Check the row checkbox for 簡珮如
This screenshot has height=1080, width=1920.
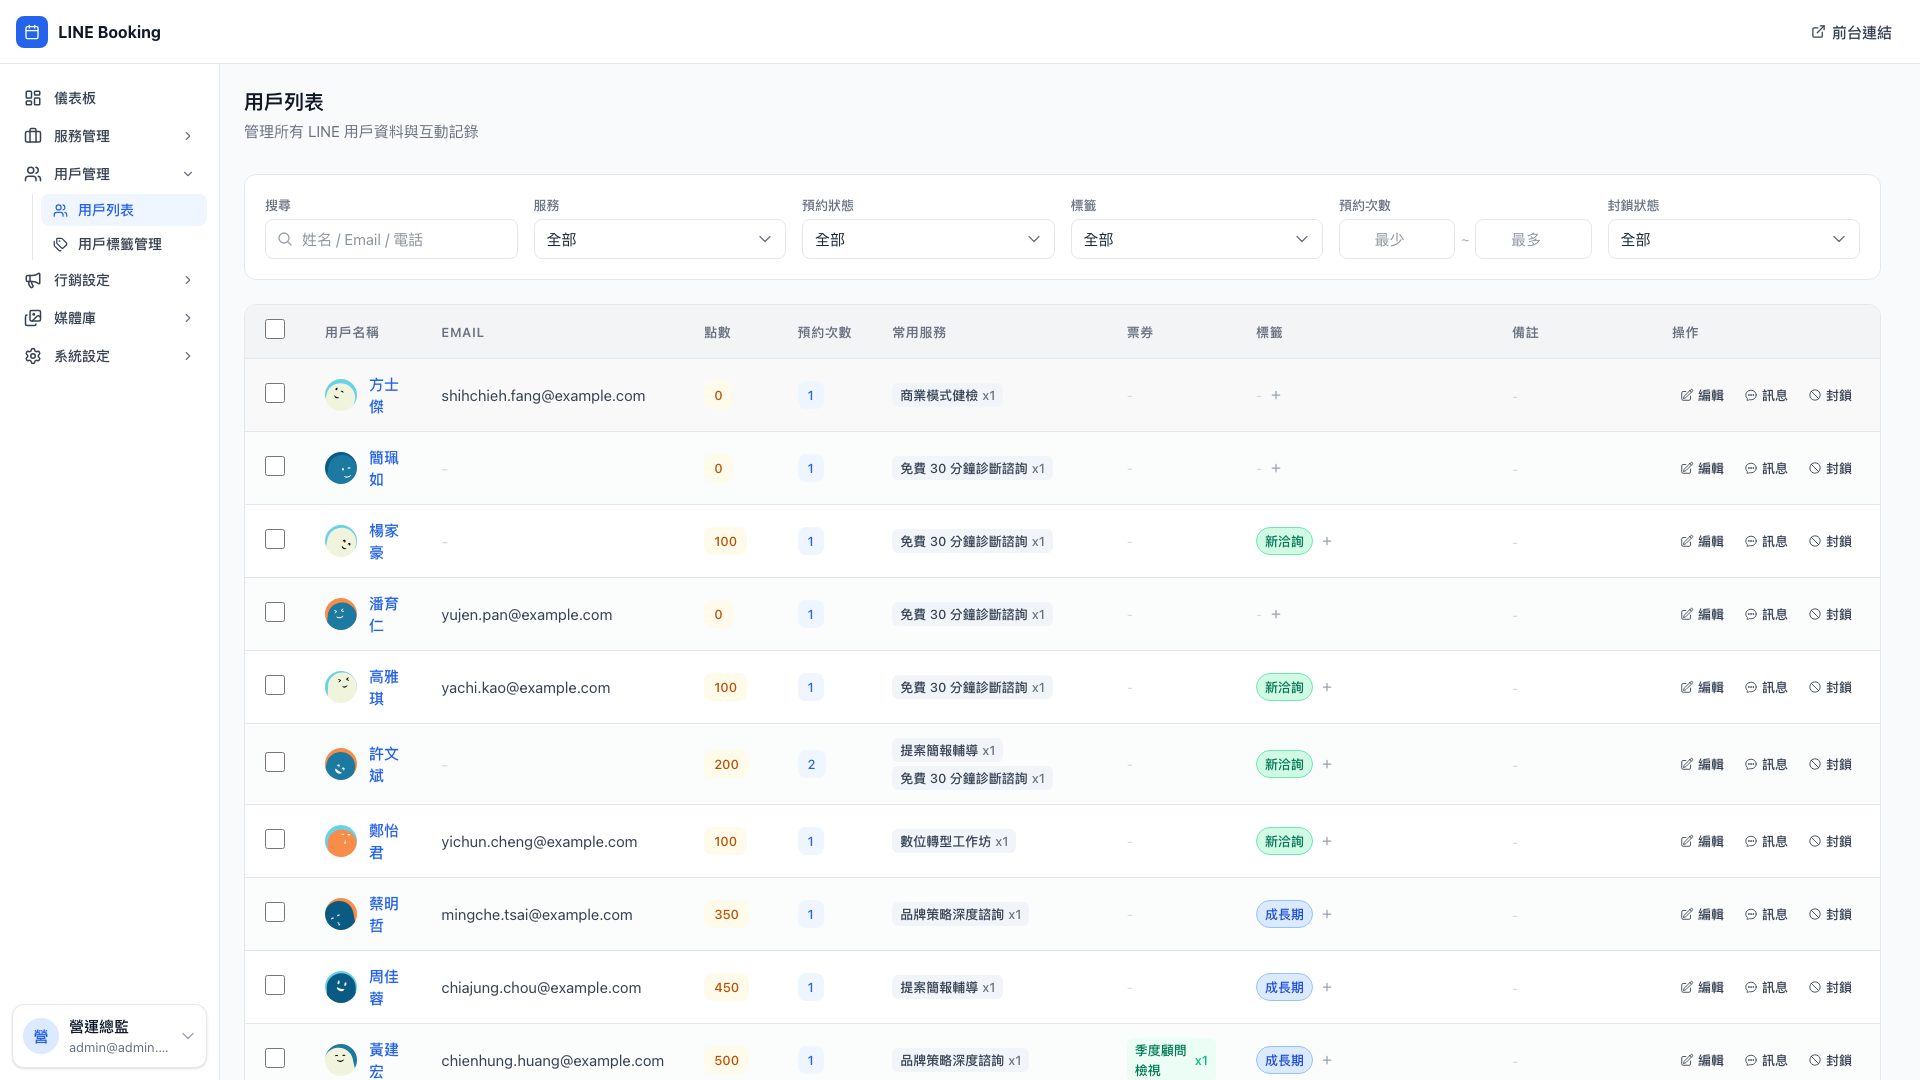pyautogui.click(x=275, y=466)
